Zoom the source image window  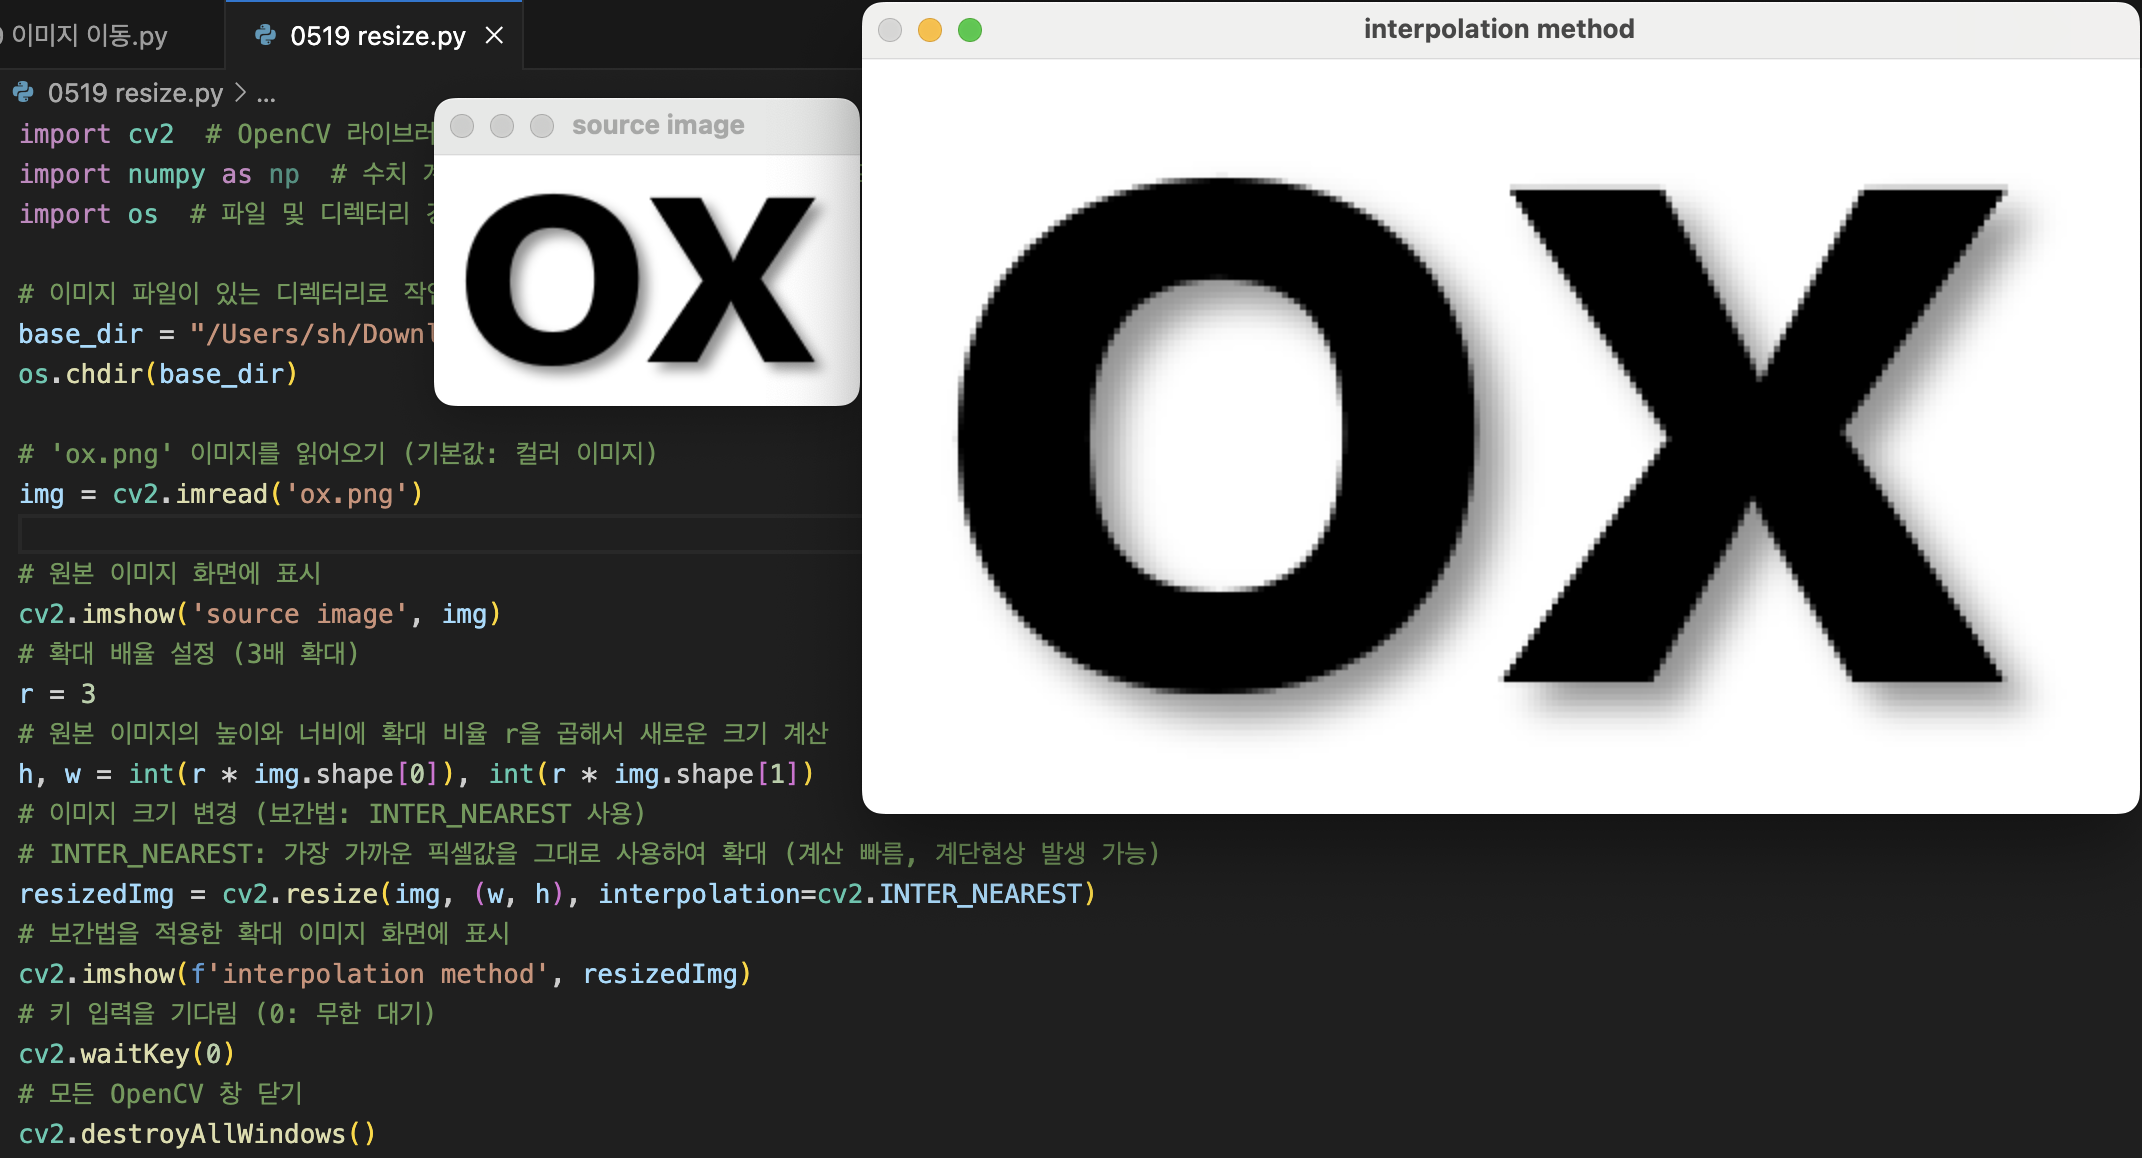(x=542, y=126)
